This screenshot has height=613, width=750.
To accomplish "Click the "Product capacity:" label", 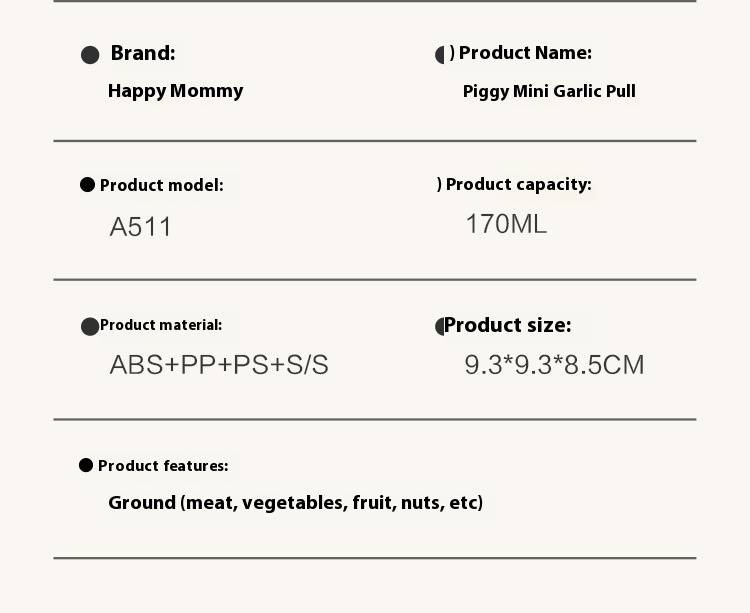I will coord(518,184).
